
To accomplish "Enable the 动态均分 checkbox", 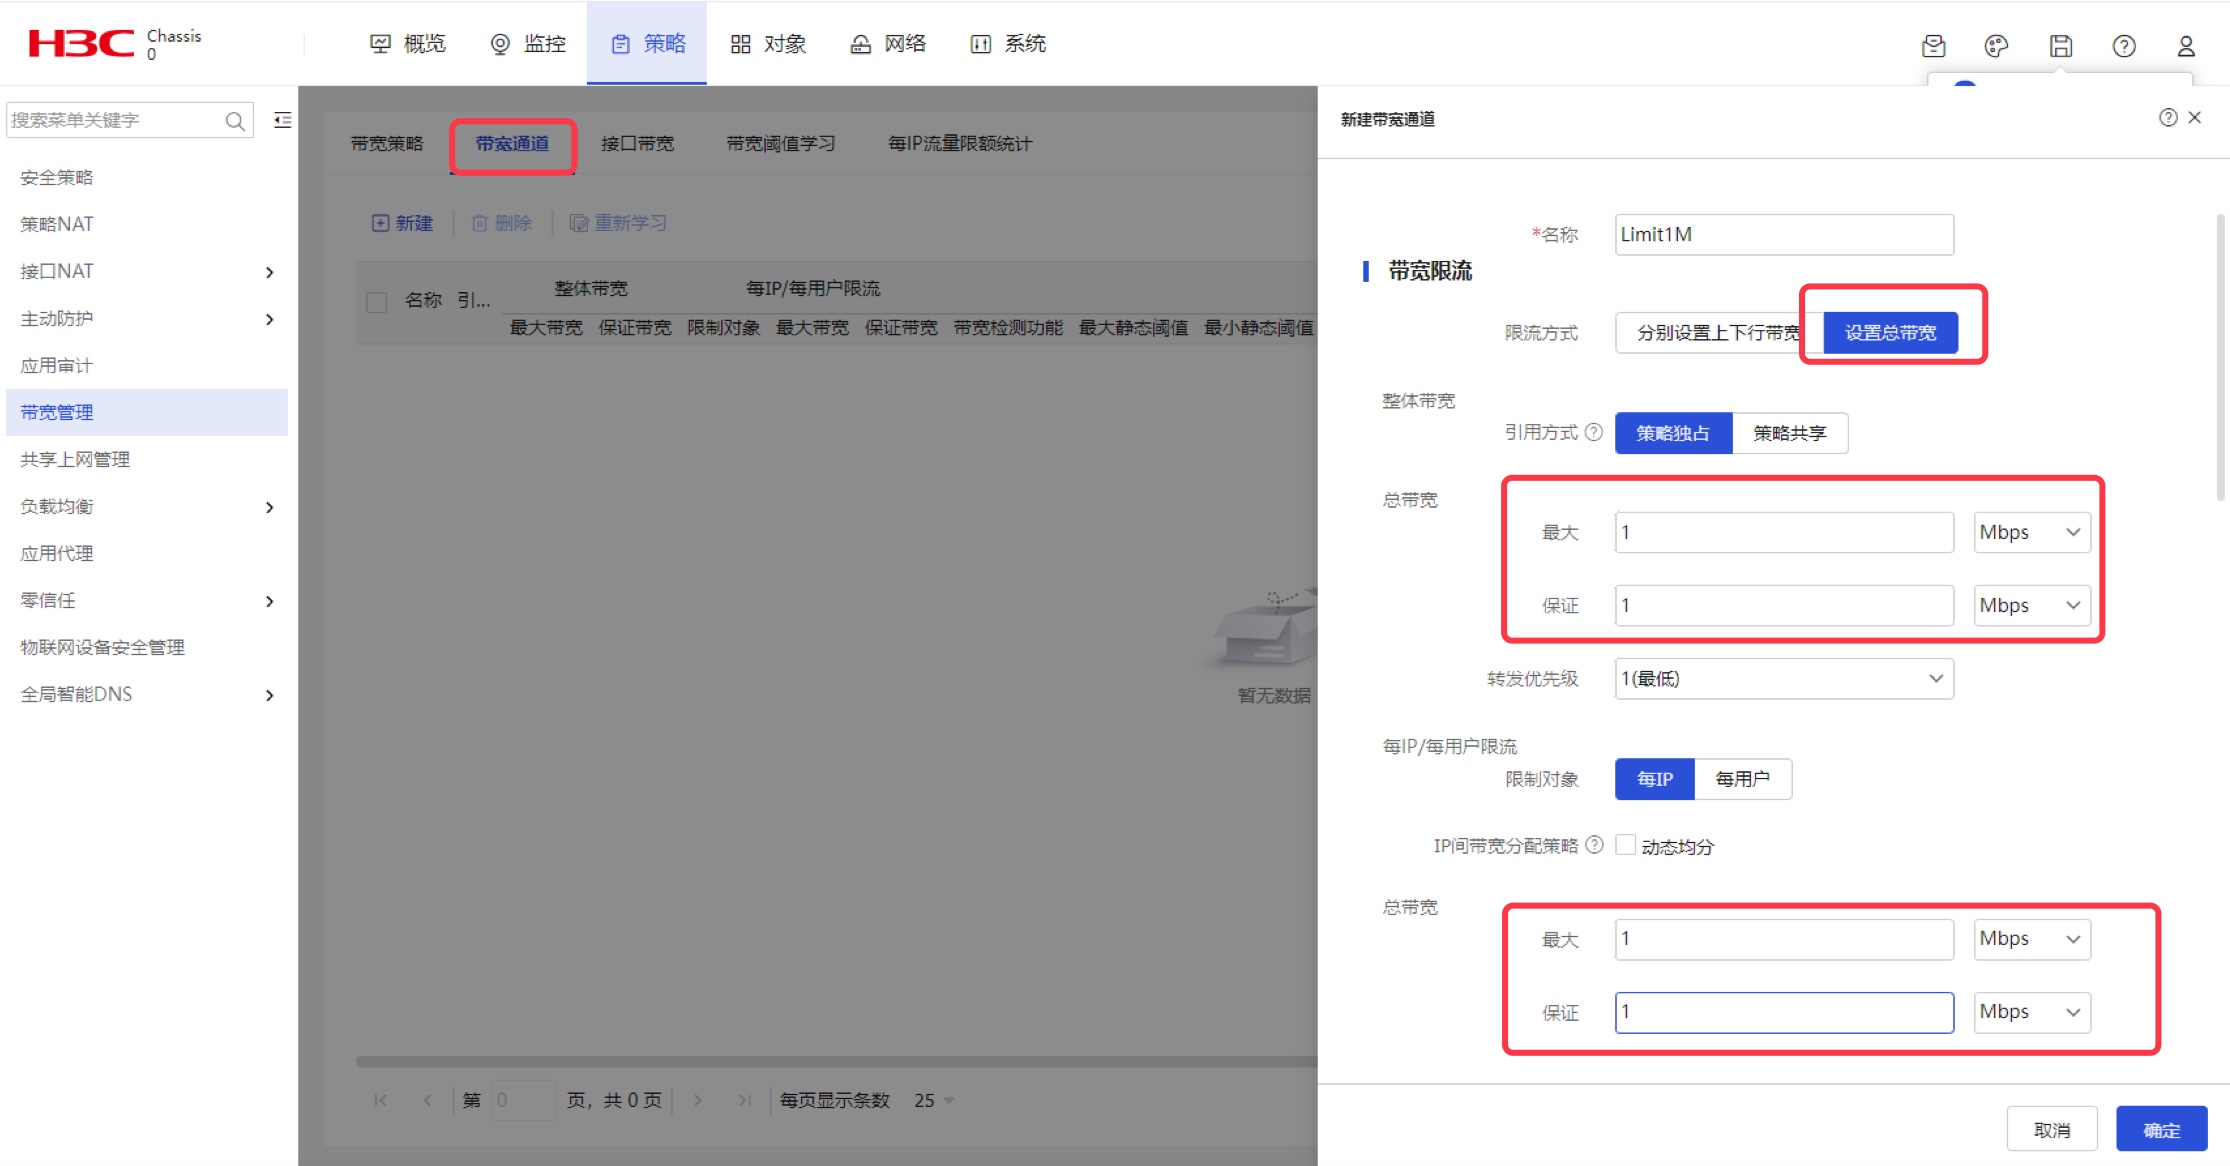I will pos(1626,845).
